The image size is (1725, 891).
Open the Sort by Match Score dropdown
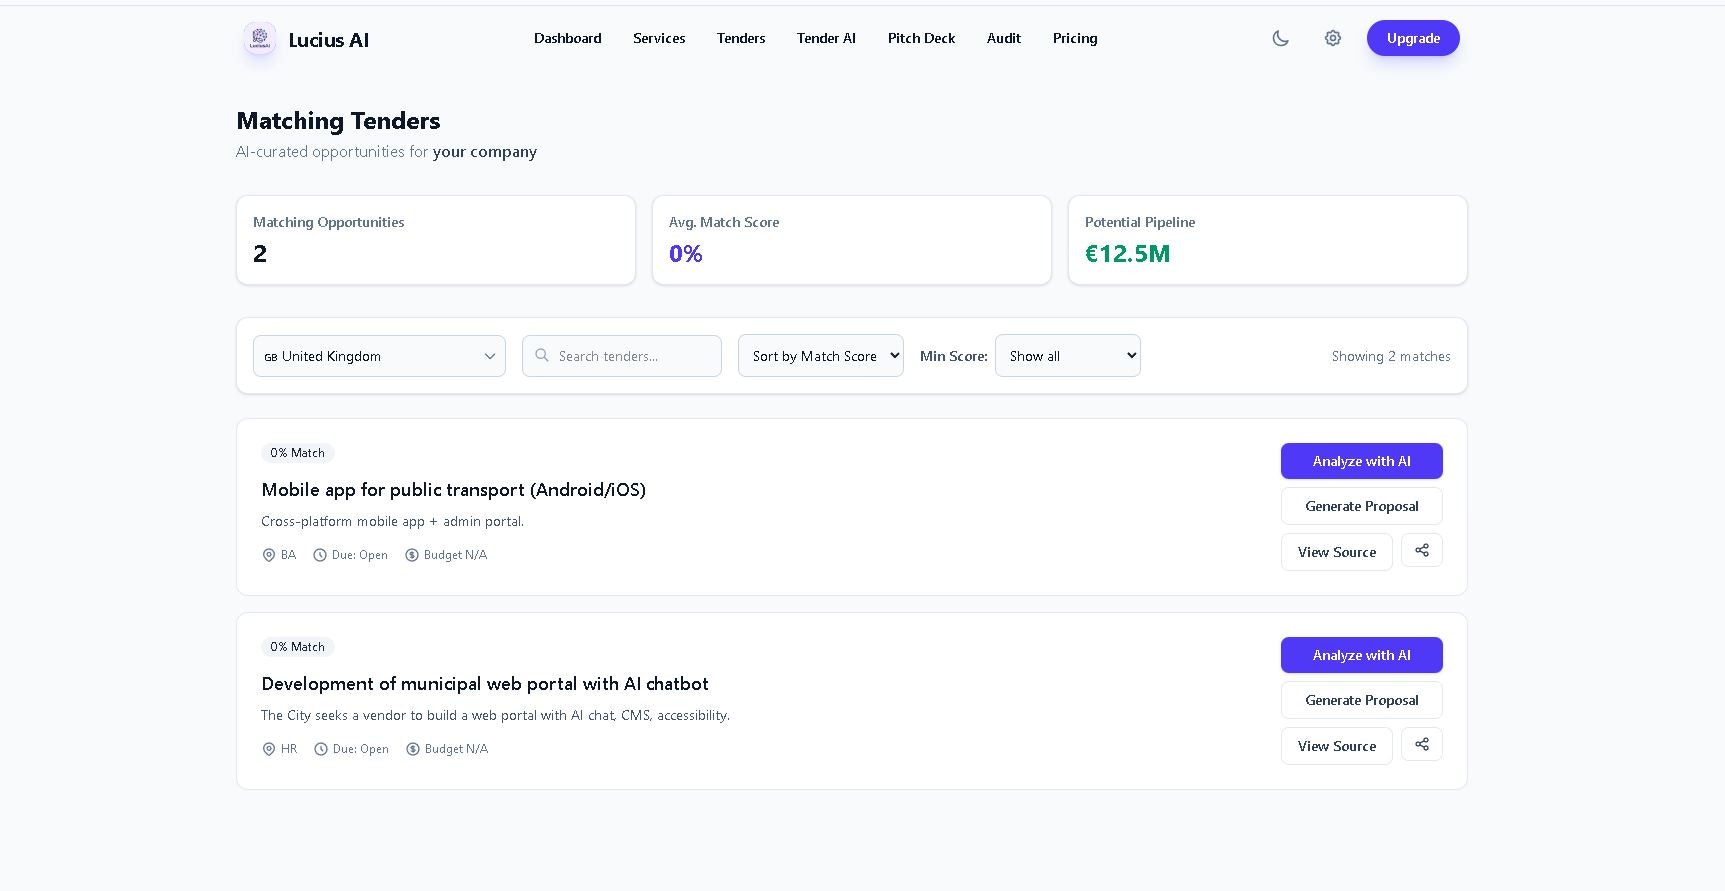point(820,356)
